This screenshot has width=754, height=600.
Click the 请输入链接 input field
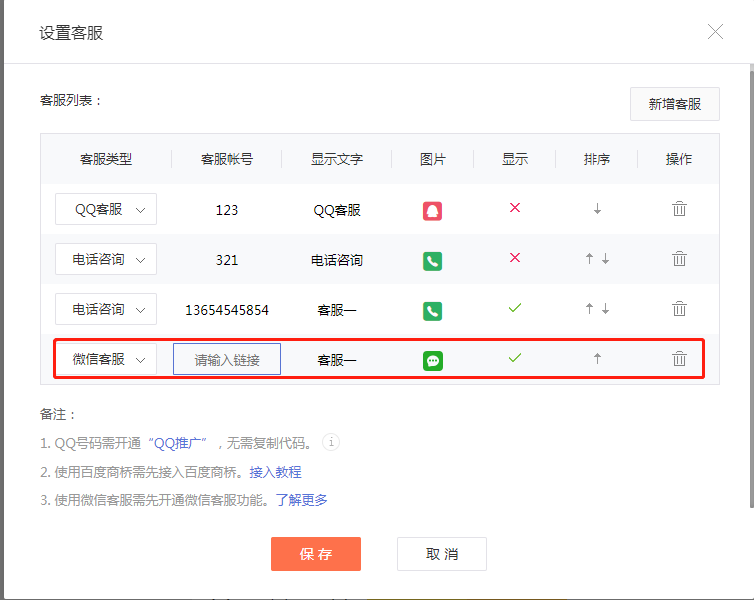[227, 359]
